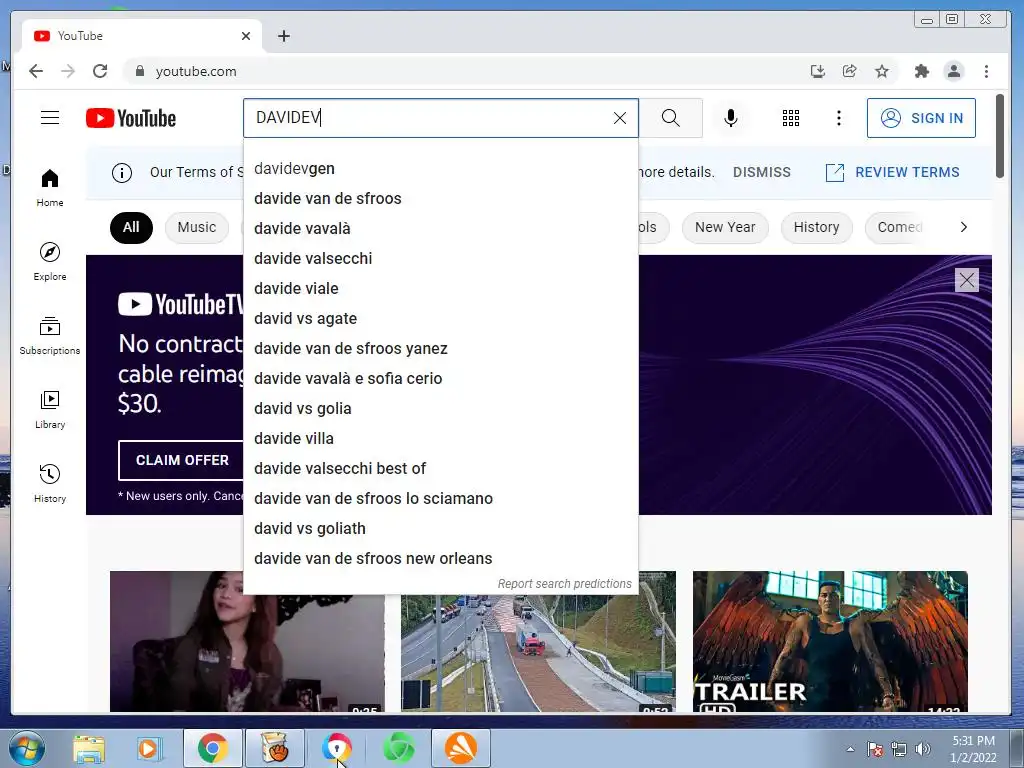Screen dimensions: 1024x768
Task: Open the YouTube apps grid icon
Action: (791, 118)
